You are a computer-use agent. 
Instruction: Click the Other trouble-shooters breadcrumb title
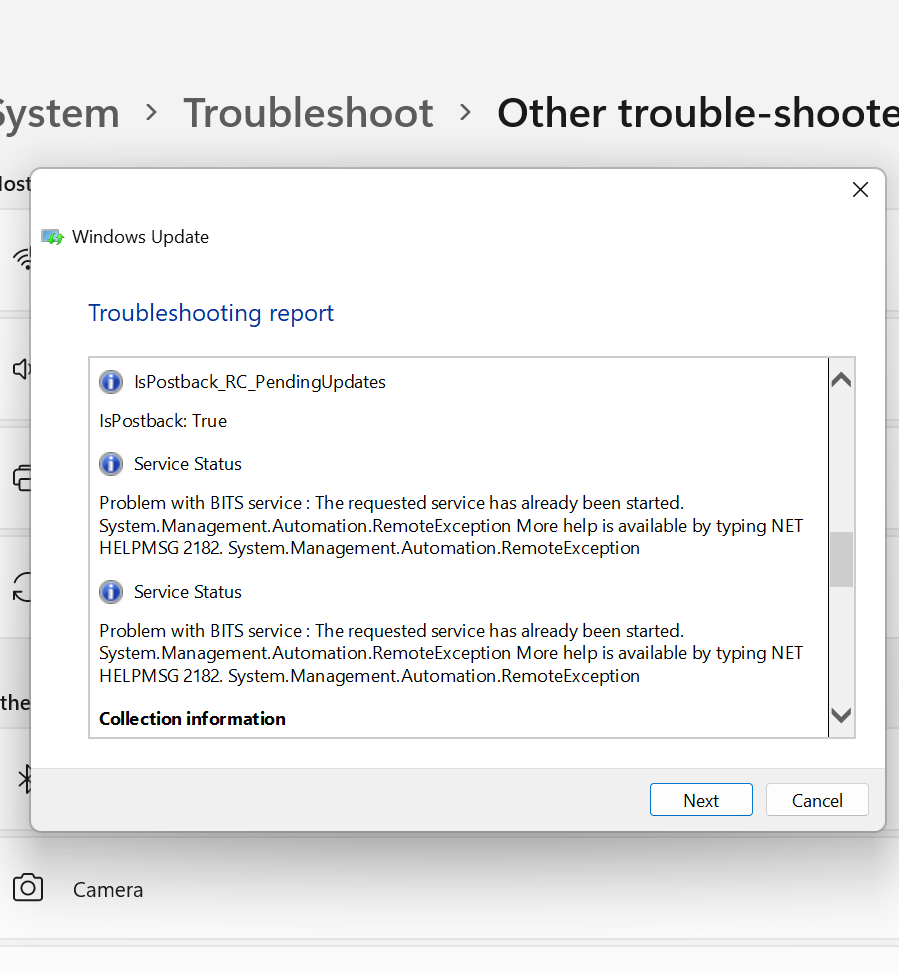(x=698, y=113)
